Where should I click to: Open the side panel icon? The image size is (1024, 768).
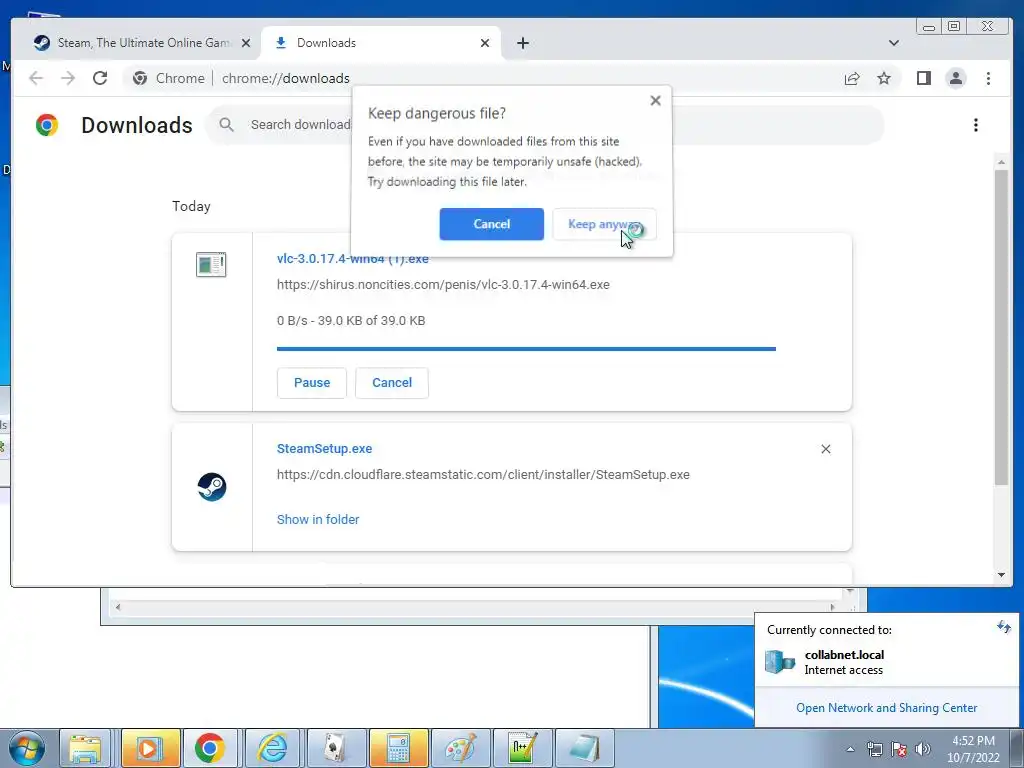[923, 78]
